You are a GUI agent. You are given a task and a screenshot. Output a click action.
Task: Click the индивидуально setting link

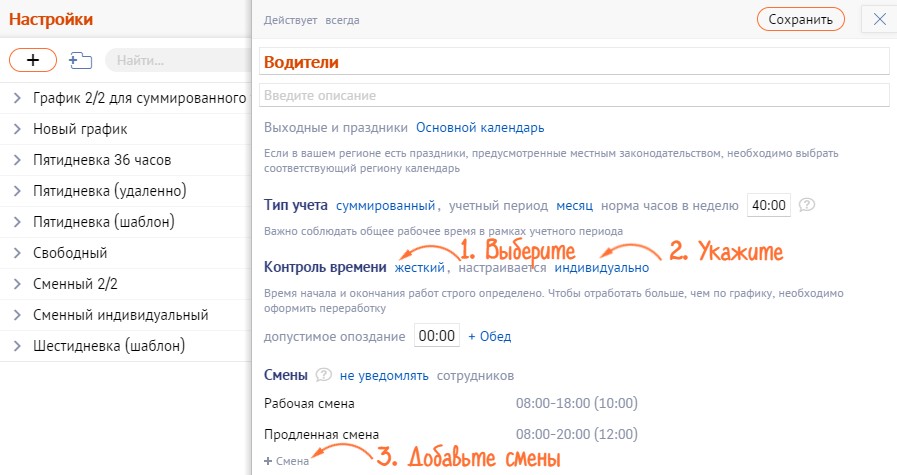tap(601, 267)
